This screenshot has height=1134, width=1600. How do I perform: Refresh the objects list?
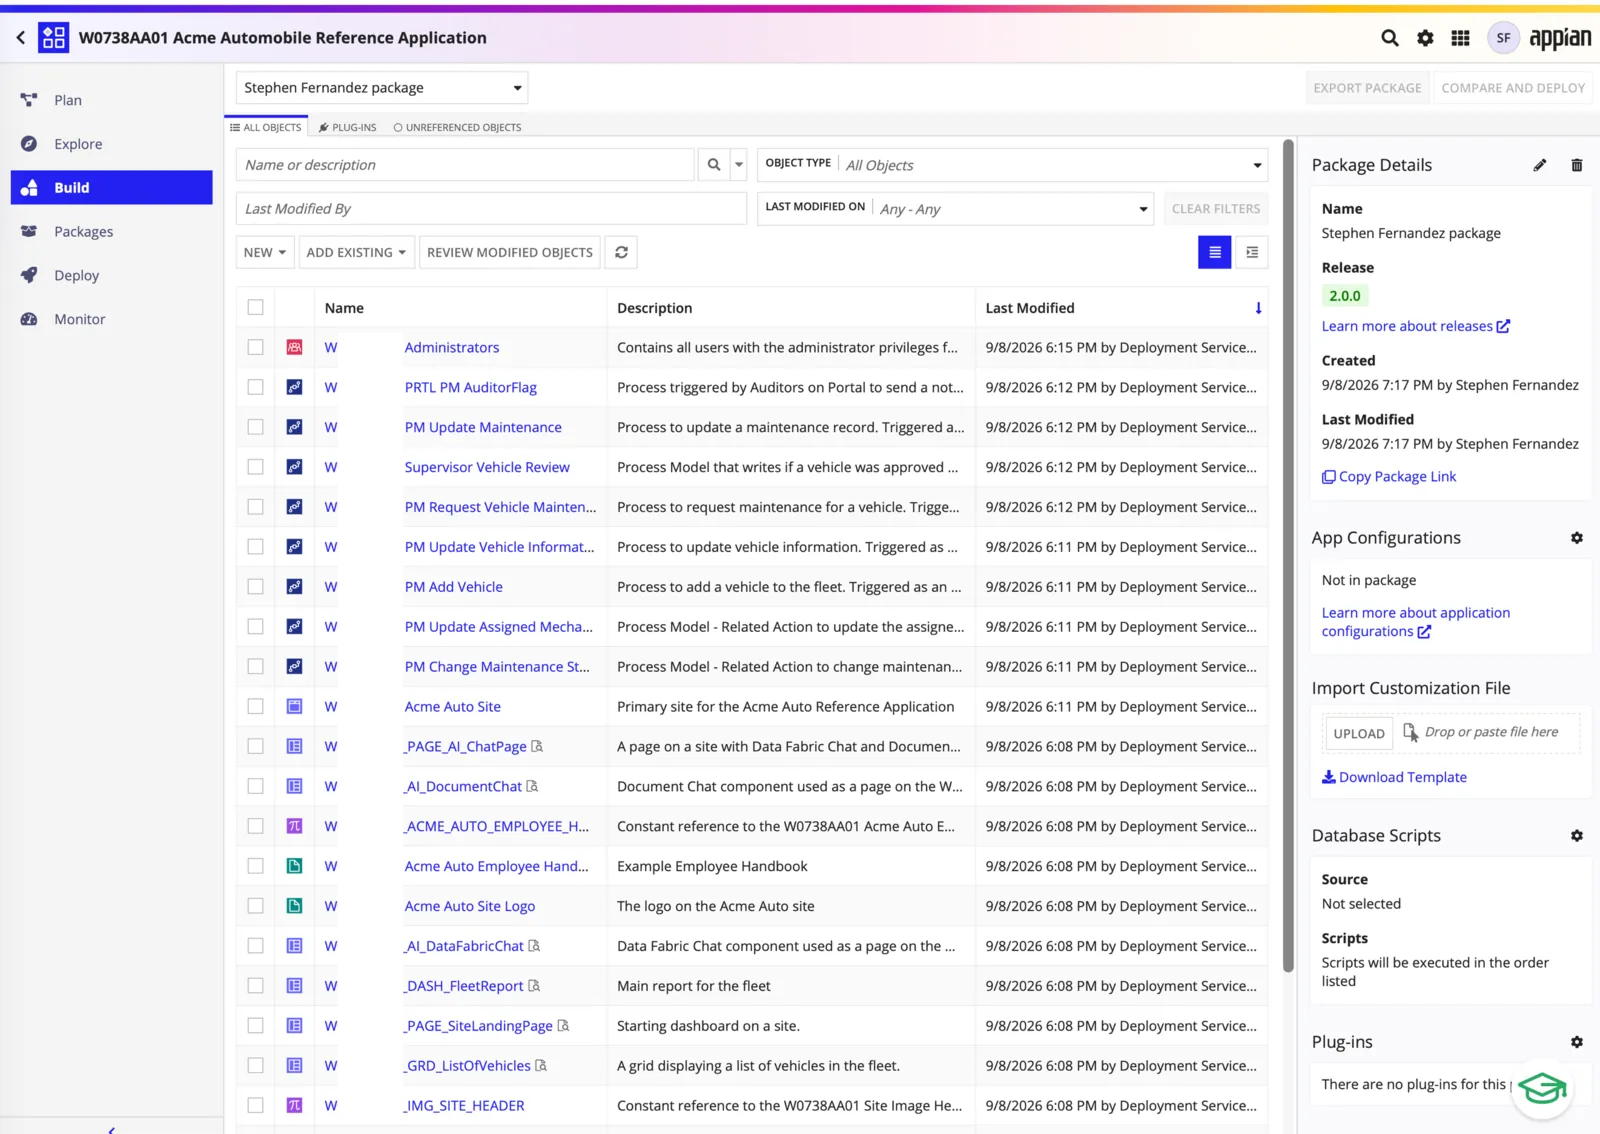tap(621, 252)
